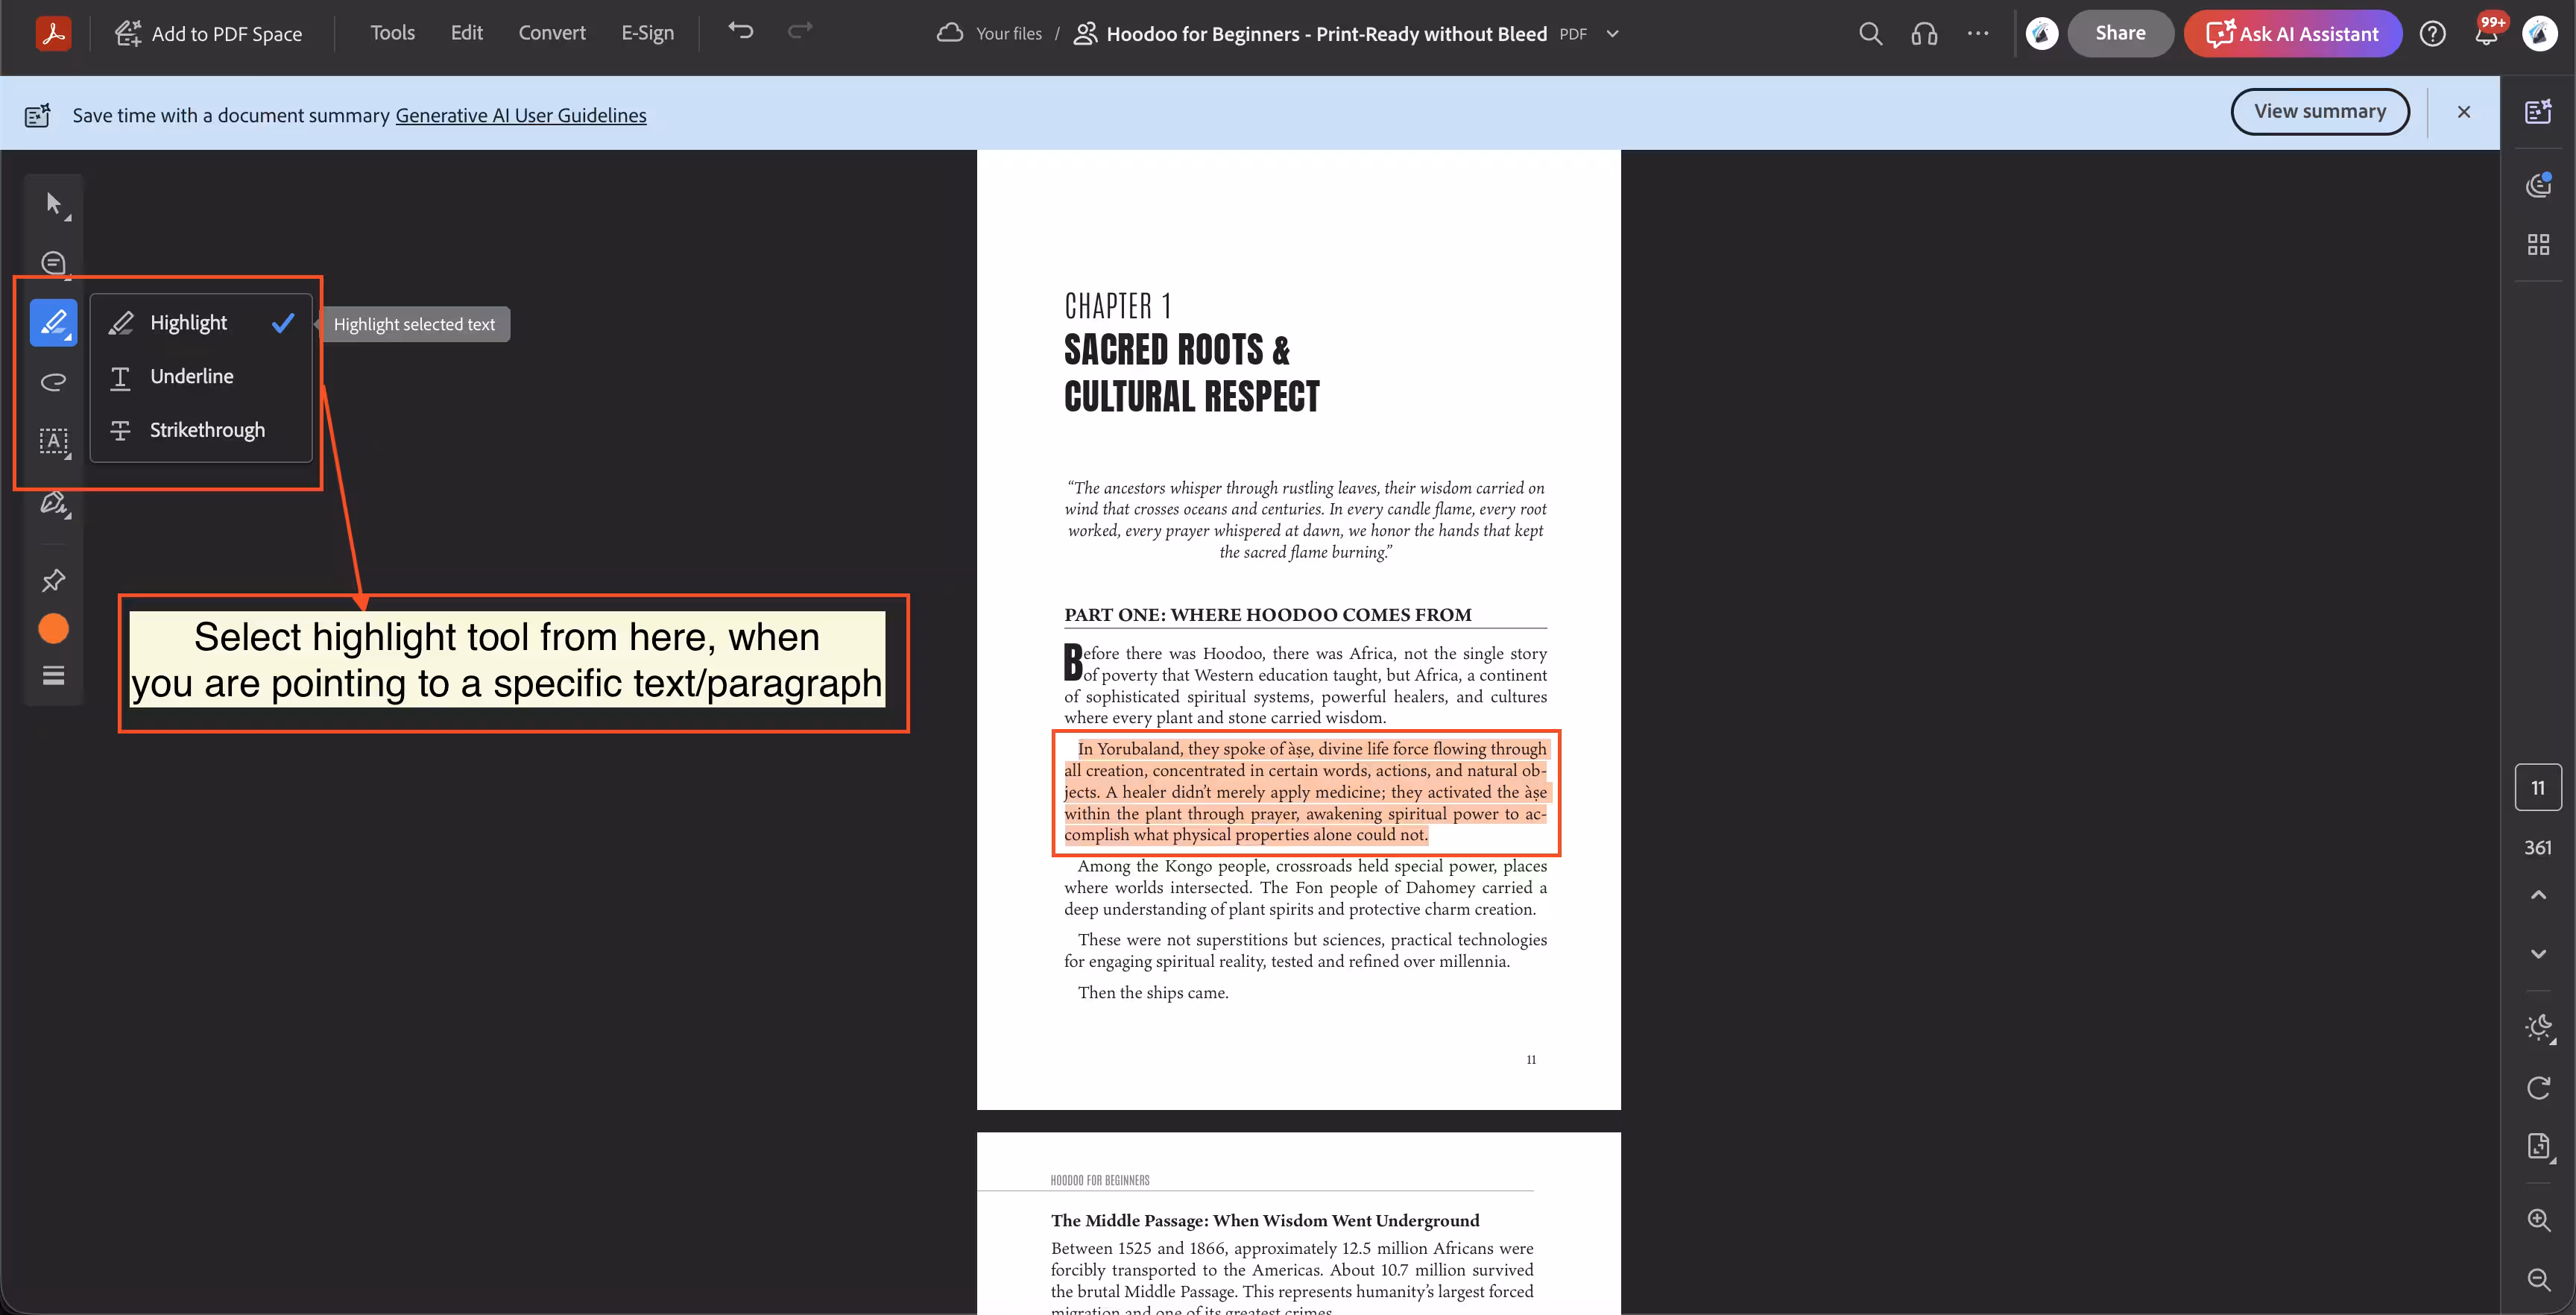Open the Tools menu
This screenshot has height=1315, width=2576.
[x=392, y=32]
